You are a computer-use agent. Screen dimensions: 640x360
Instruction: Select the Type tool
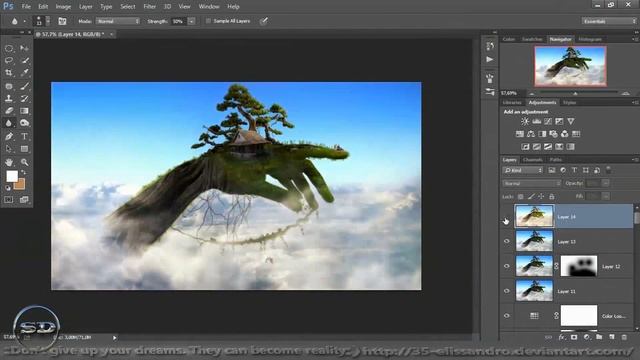point(24,136)
